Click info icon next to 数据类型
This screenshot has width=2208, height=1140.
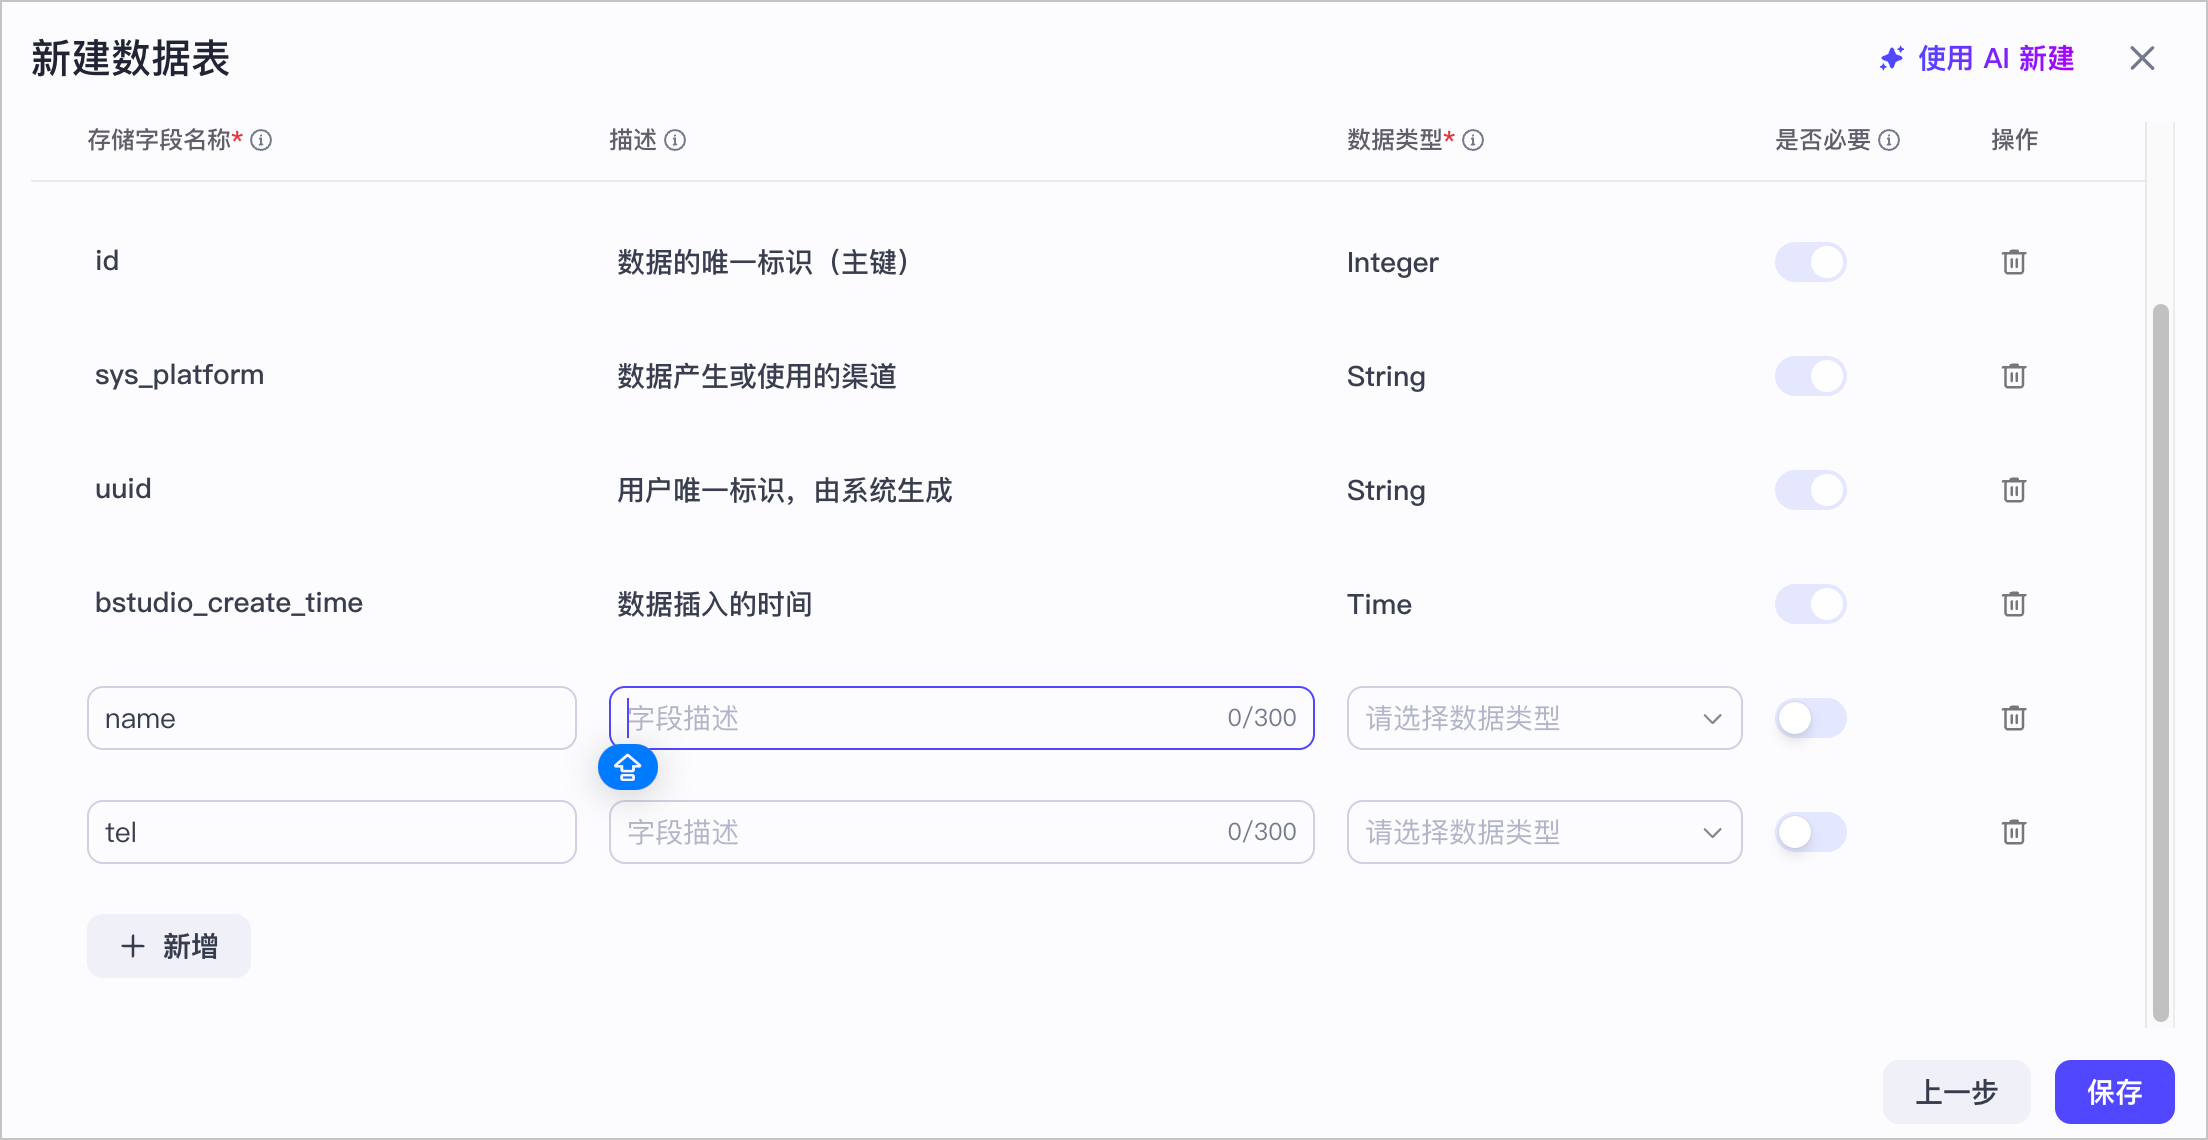tap(1473, 140)
